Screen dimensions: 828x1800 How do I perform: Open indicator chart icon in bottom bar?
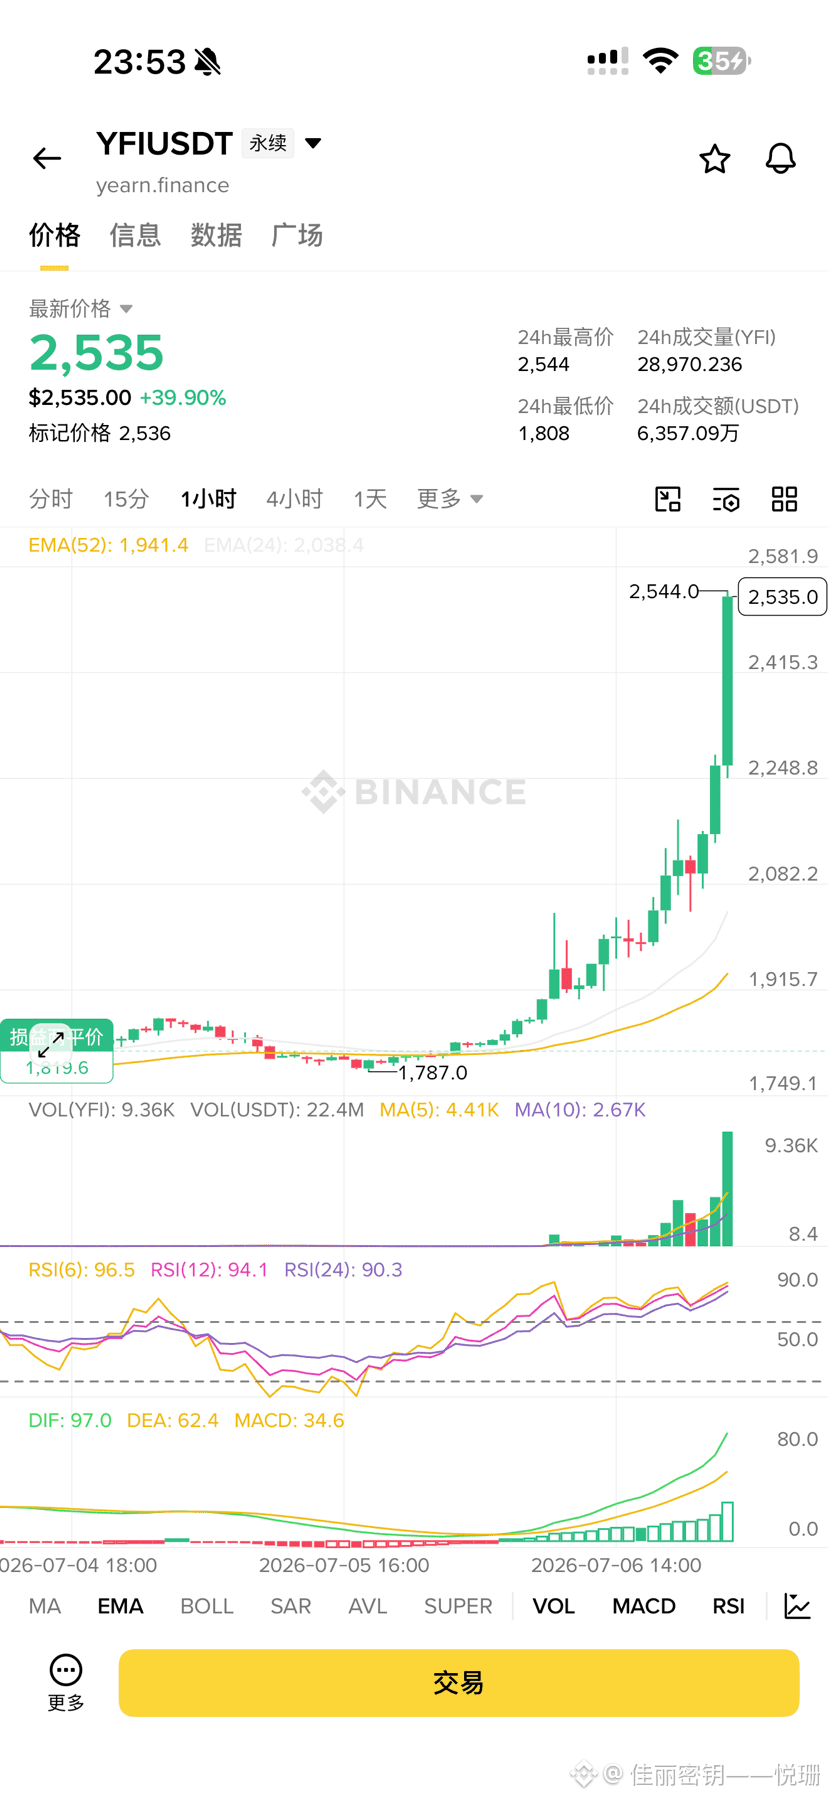pos(797,1606)
